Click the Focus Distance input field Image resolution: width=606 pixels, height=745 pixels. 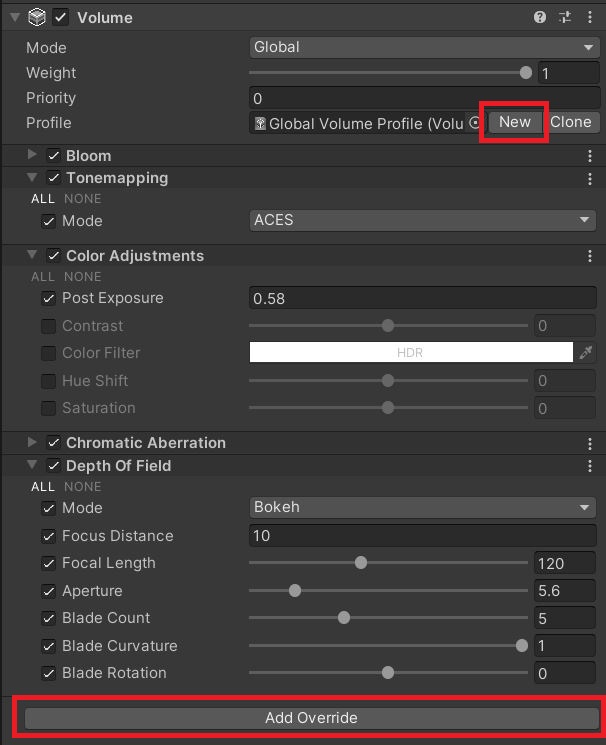423,536
